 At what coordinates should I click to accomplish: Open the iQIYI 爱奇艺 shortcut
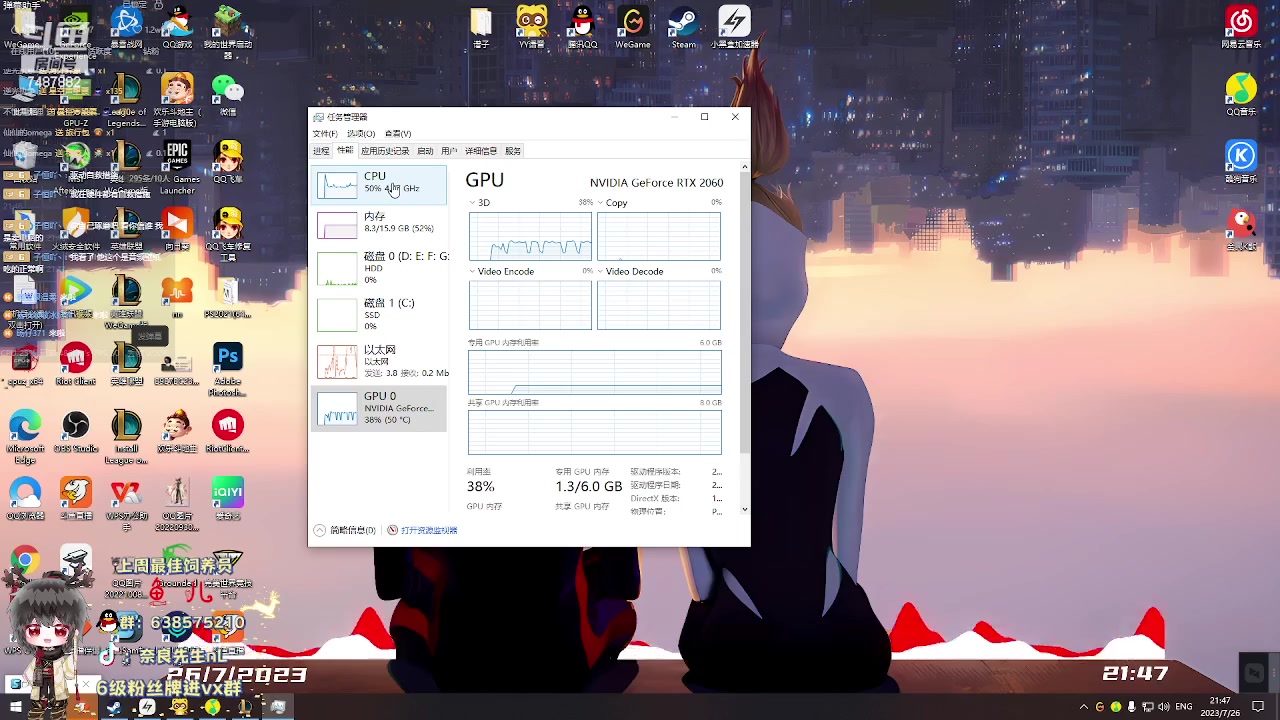pyautogui.click(x=228, y=498)
